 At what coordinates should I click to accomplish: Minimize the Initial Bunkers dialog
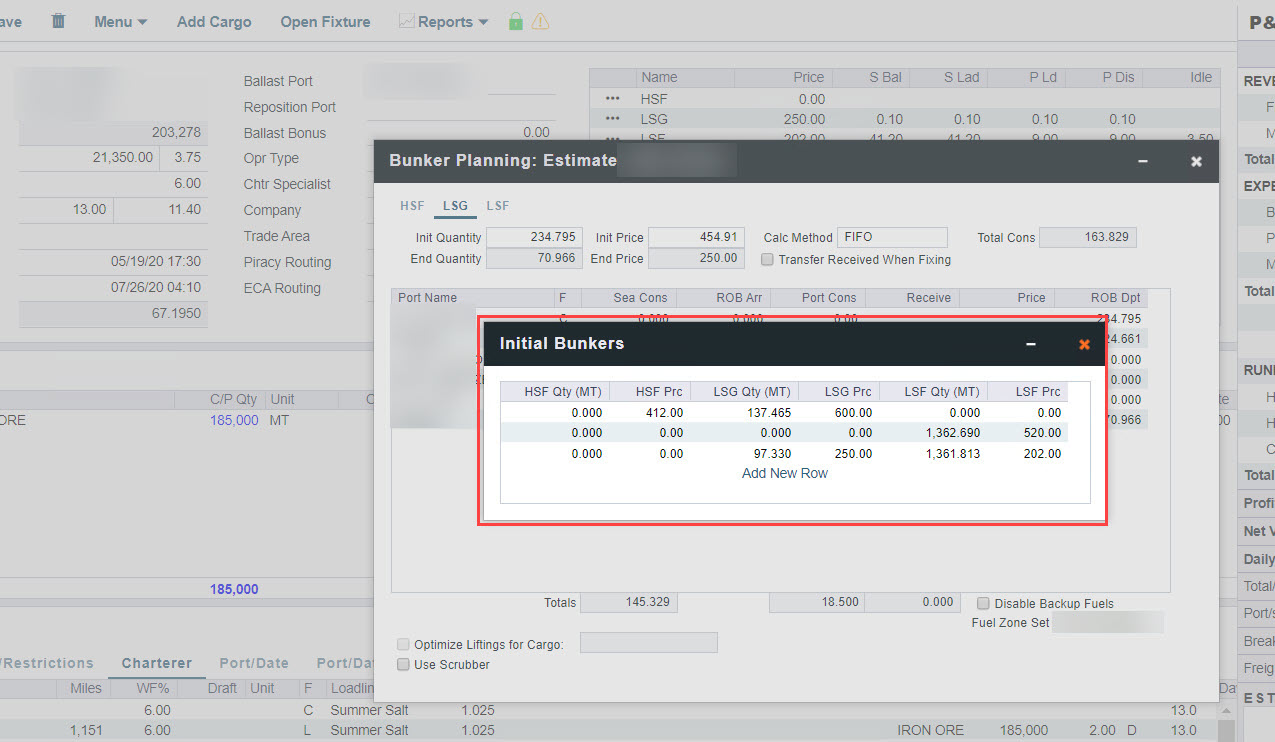tap(1031, 344)
